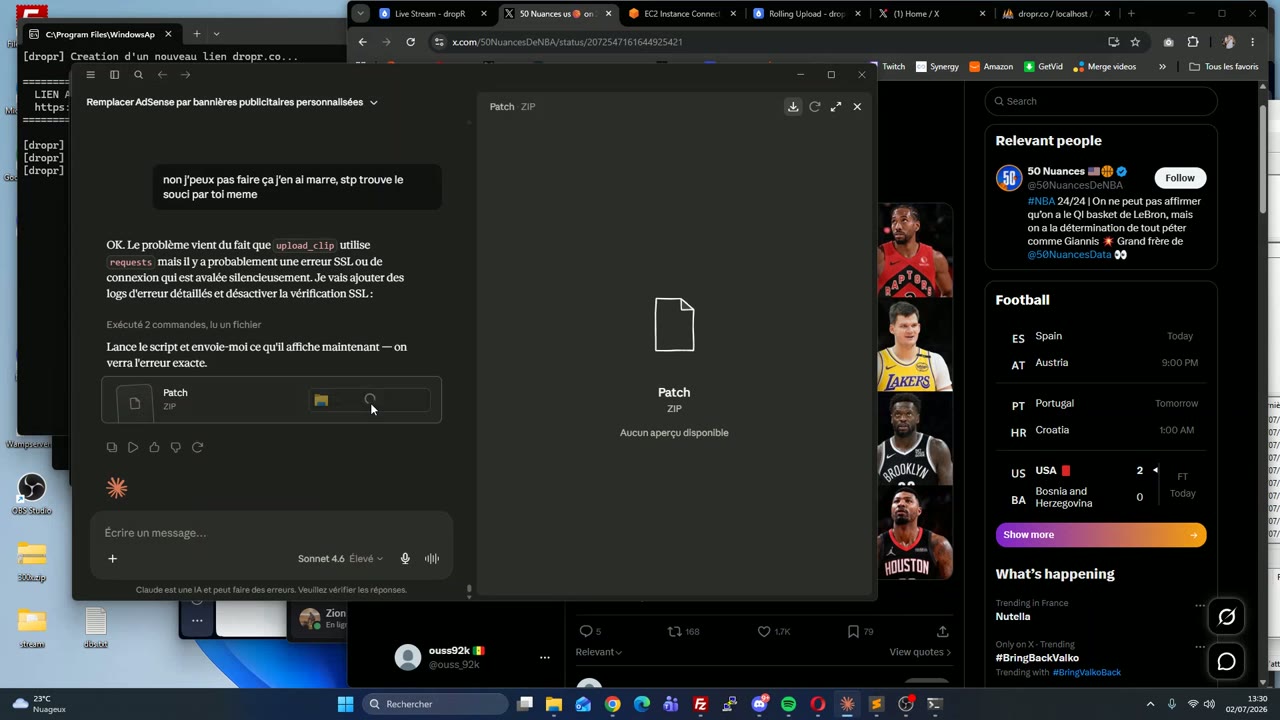This screenshot has height=720, width=1280.
Task: Add an attachment with the plus button
Action: tap(112, 559)
